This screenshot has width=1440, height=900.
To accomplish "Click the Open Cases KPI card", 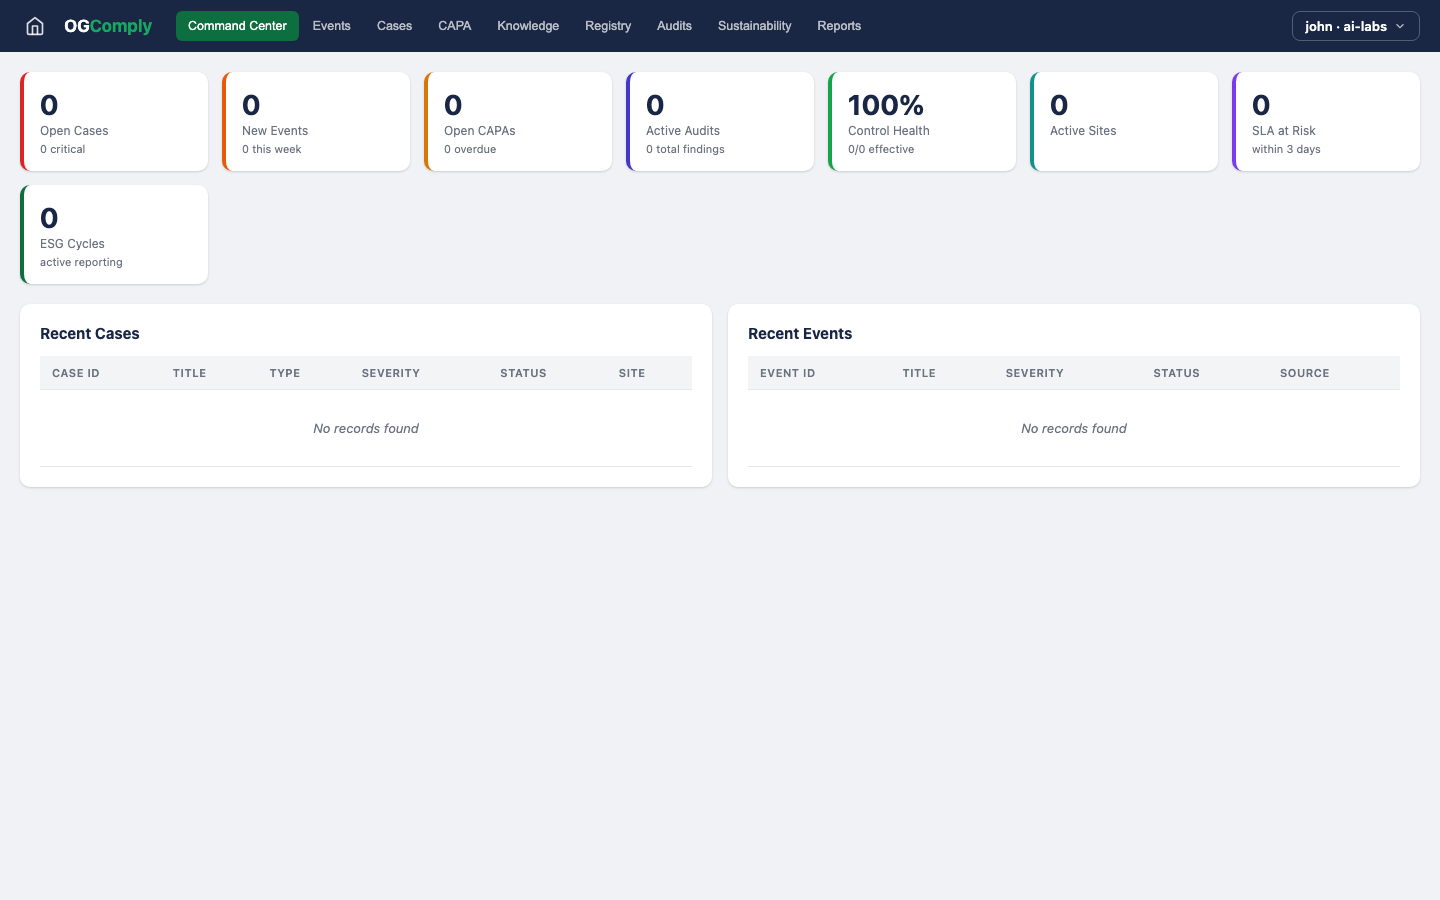I will point(114,121).
